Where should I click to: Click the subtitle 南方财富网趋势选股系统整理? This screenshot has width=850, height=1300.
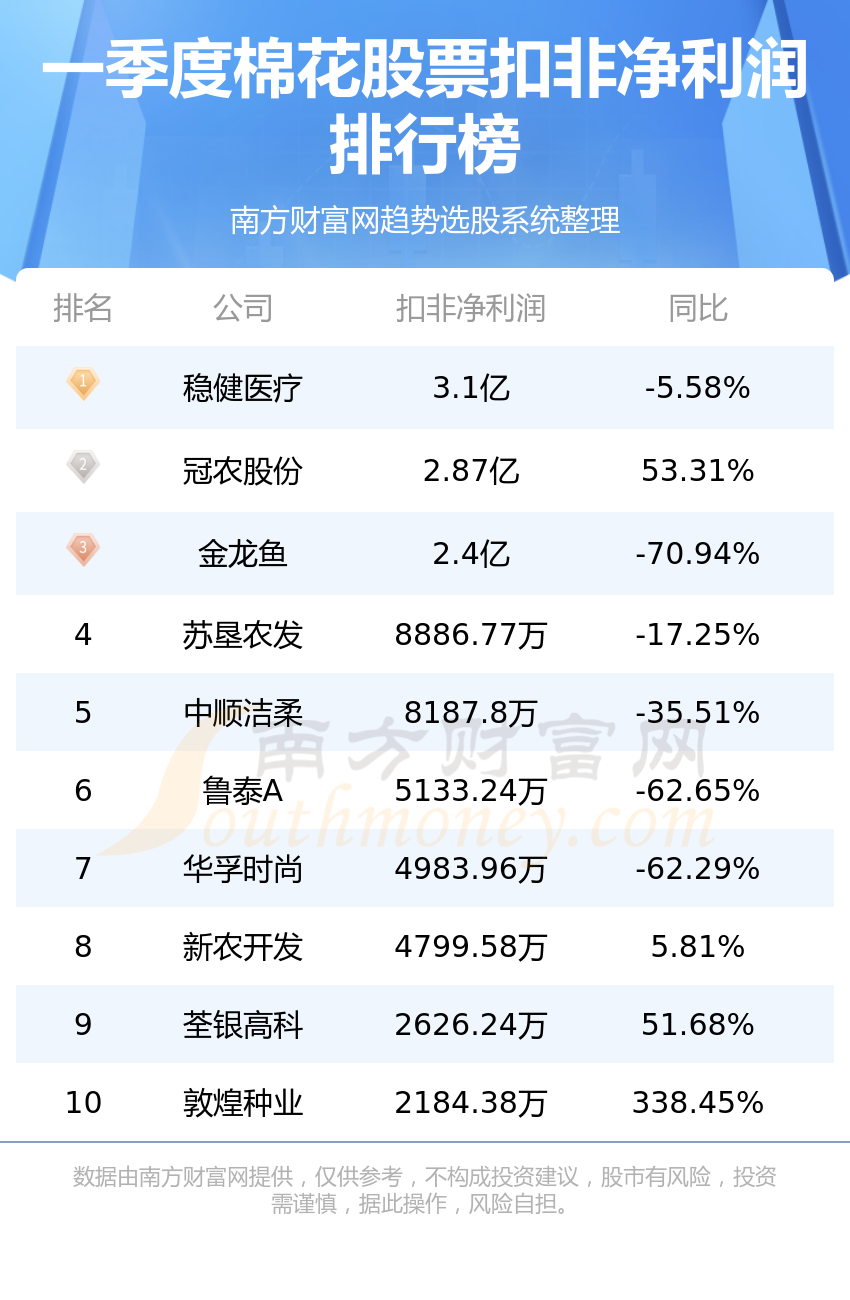coord(425,220)
